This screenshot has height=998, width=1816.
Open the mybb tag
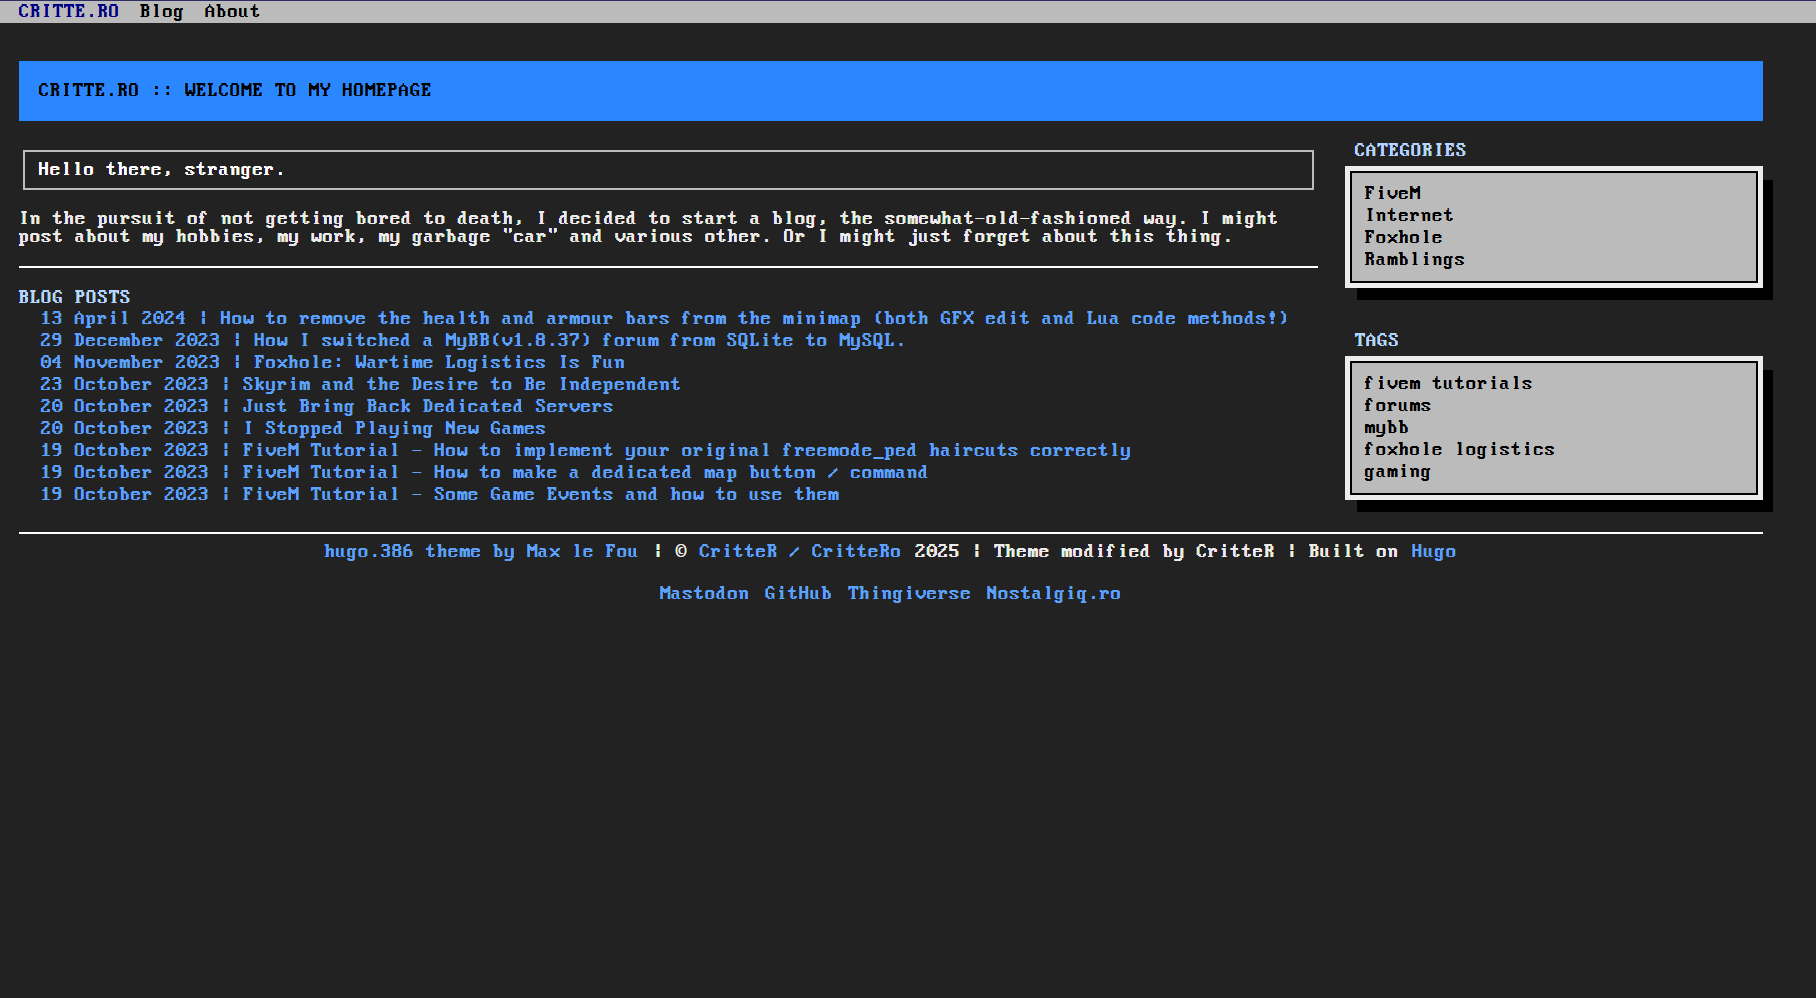click(x=1385, y=427)
